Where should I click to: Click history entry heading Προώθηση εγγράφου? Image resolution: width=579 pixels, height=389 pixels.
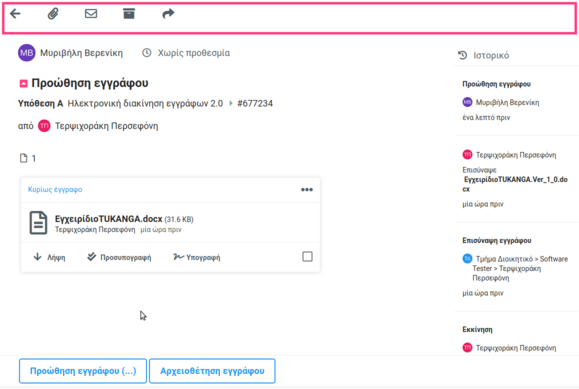click(496, 84)
